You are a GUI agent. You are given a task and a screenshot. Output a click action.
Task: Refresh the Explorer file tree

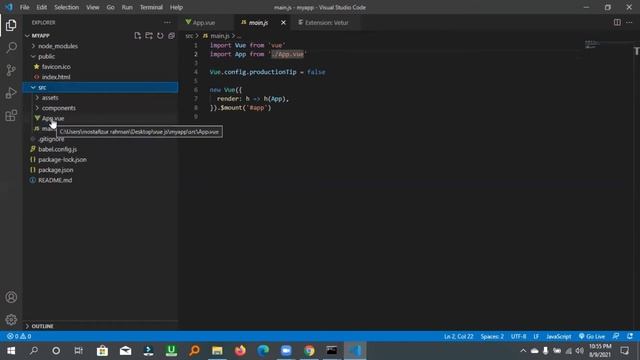click(x=160, y=36)
